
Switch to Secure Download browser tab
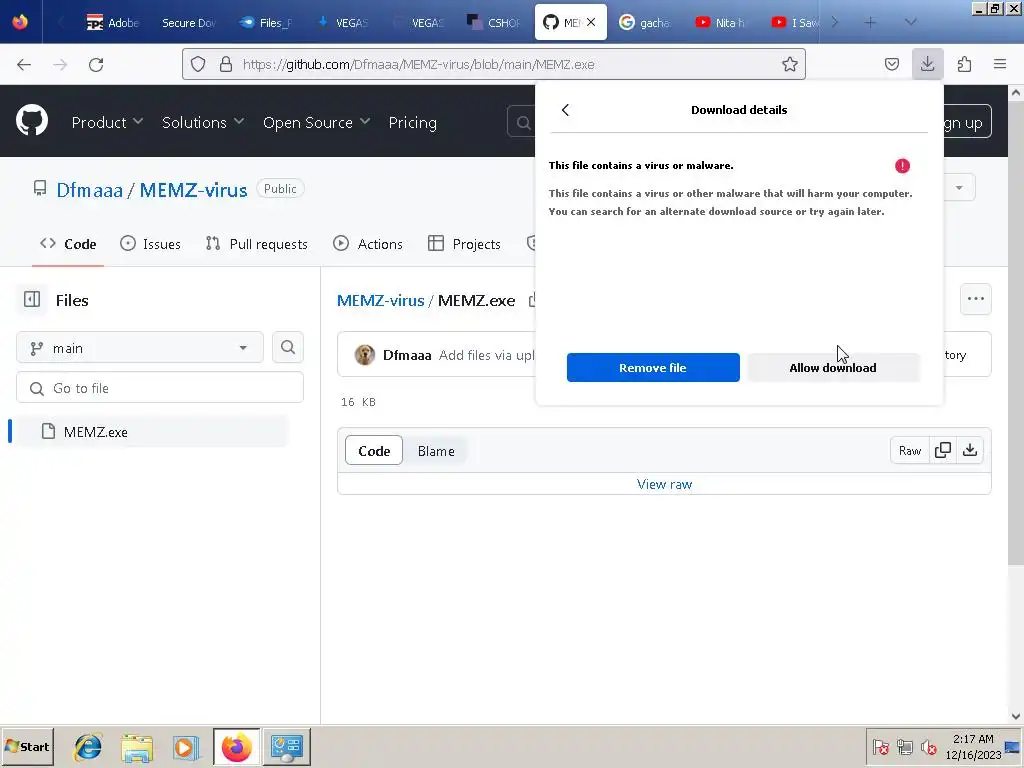click(188, 22)
